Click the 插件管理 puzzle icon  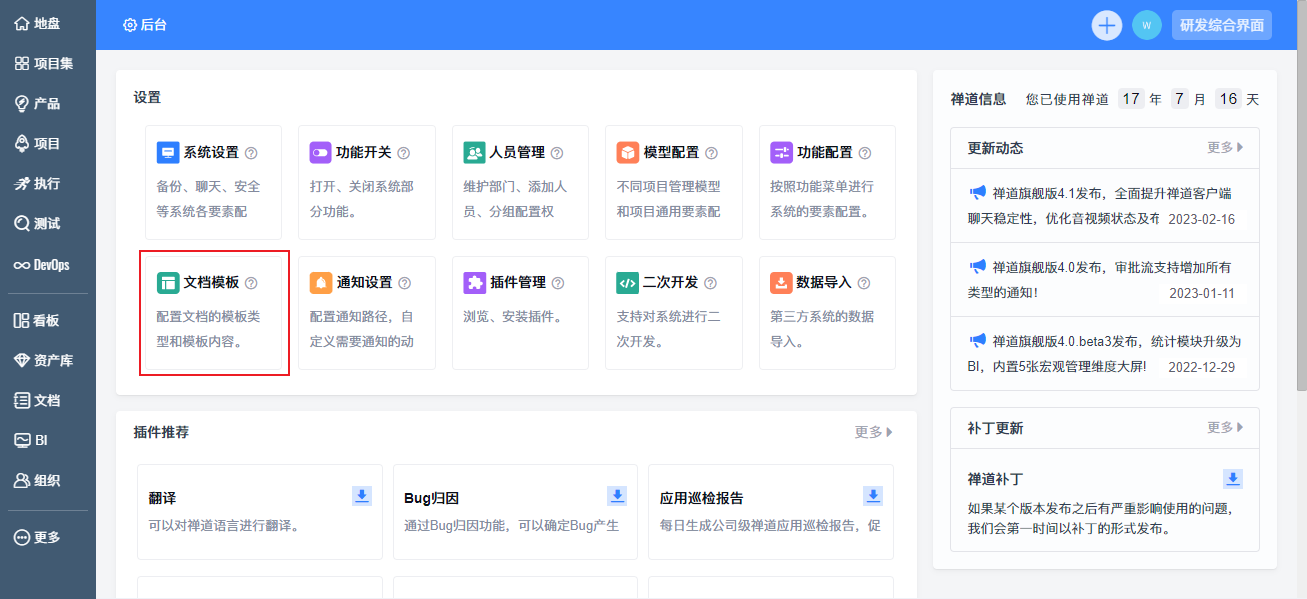click(x=474, y=283)
